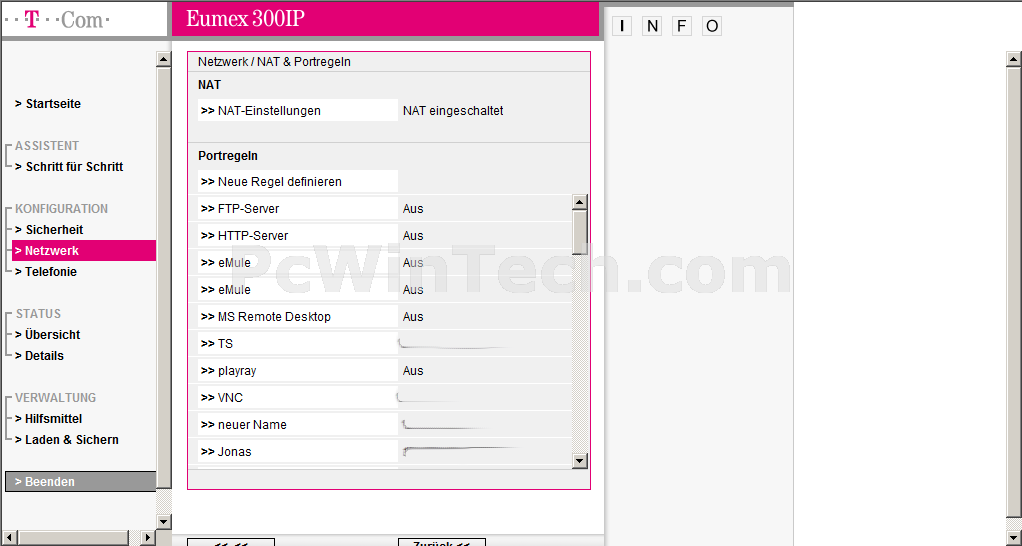
Task: Open the Jonas port rule
Action: 298,452
